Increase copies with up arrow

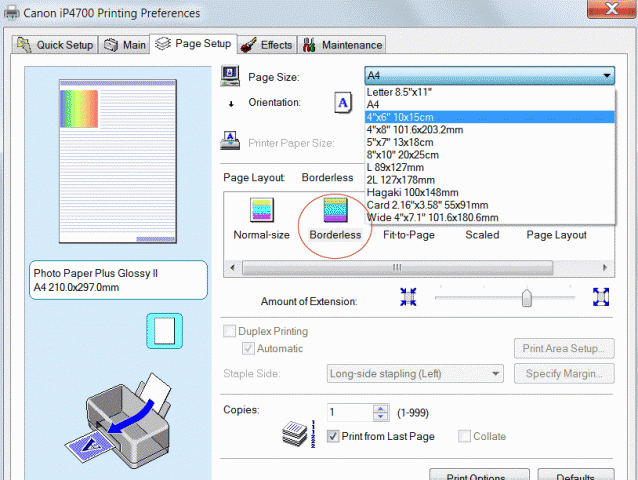point(381,408)
